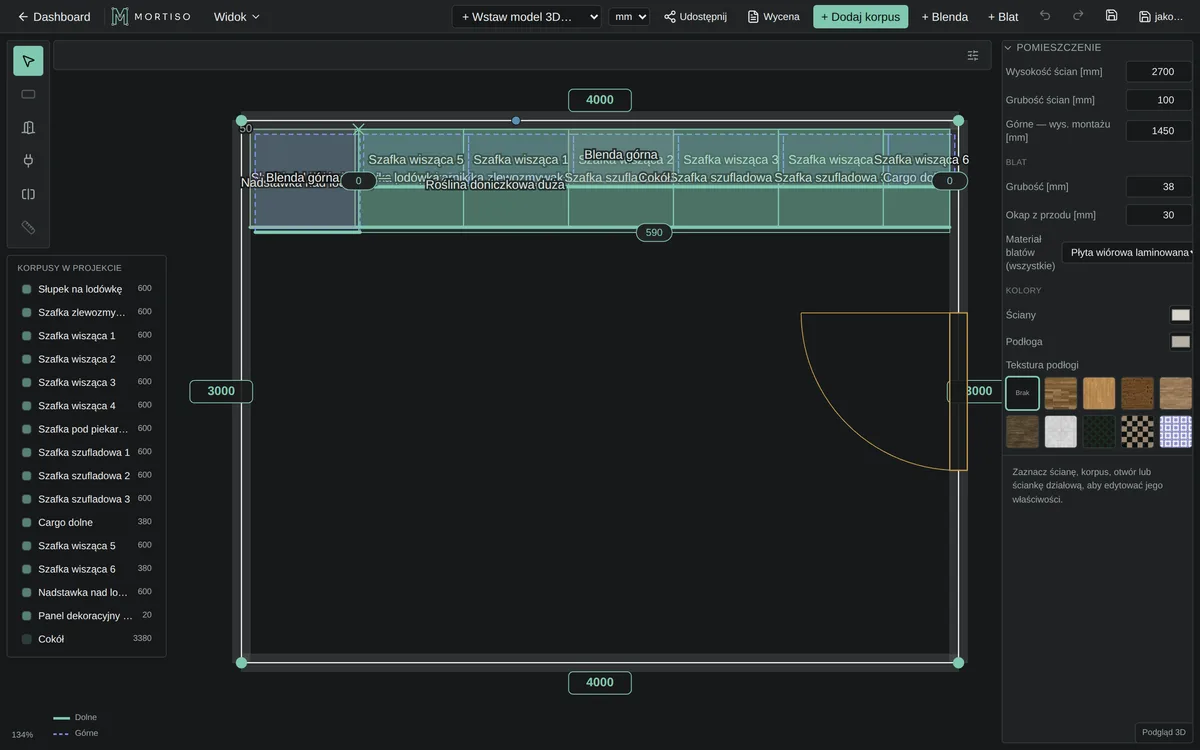1200x750 pixels.
Task: Click the Dodaj korpus button
Action: point(861,17)
